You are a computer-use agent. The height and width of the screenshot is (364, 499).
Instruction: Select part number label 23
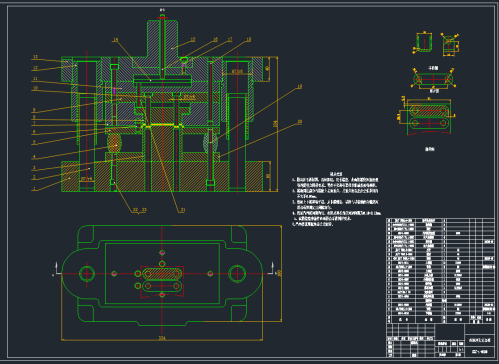click(144, 210)
